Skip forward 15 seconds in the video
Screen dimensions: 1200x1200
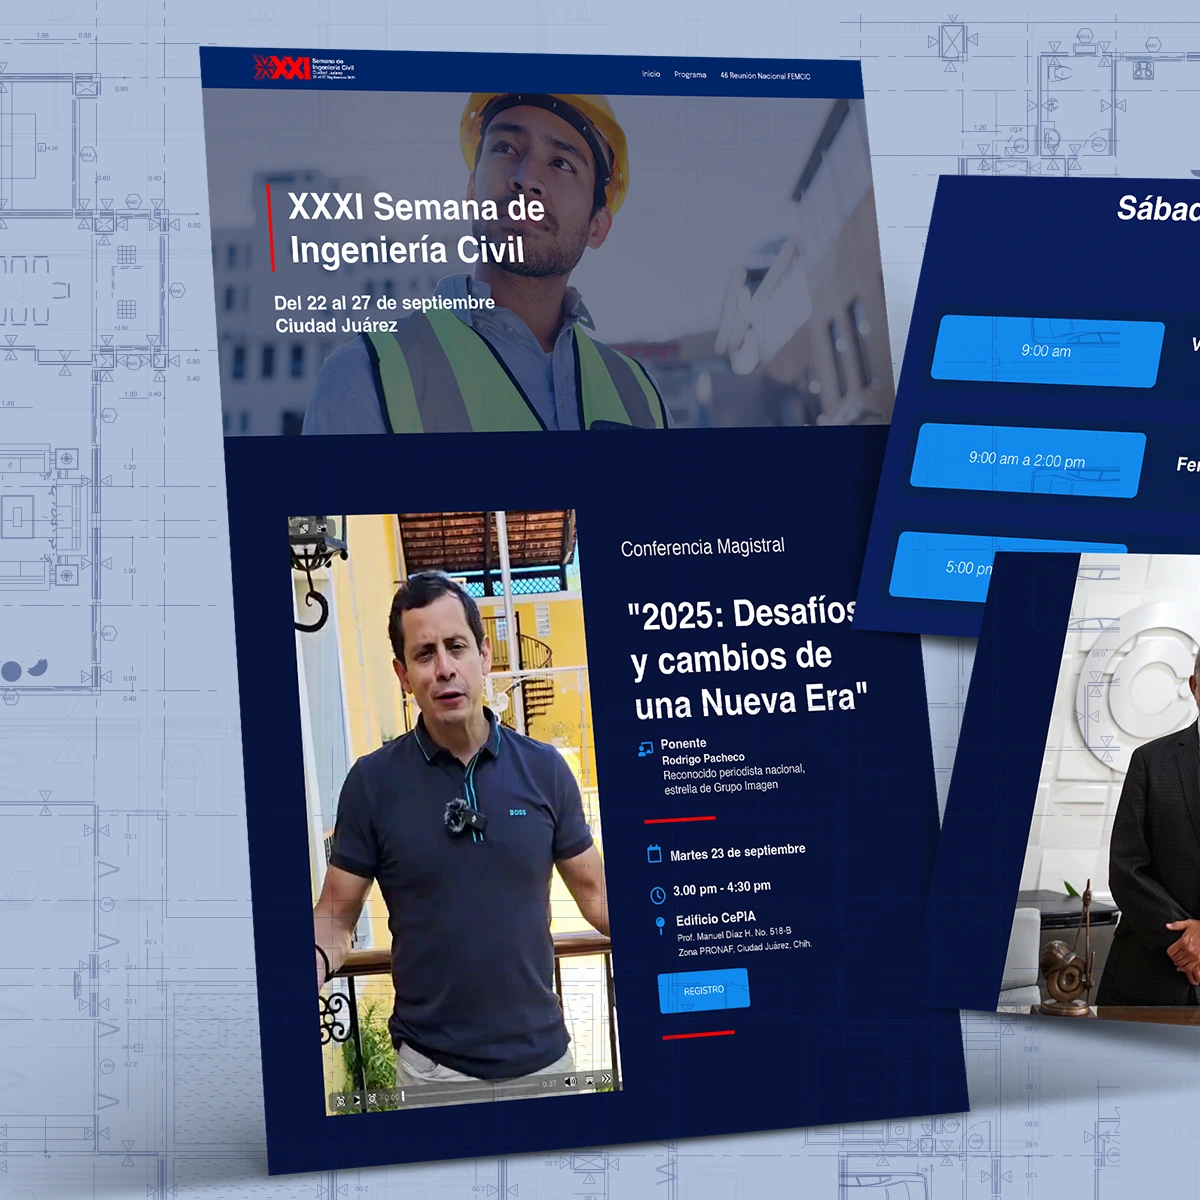click(x=372, y=1098)
